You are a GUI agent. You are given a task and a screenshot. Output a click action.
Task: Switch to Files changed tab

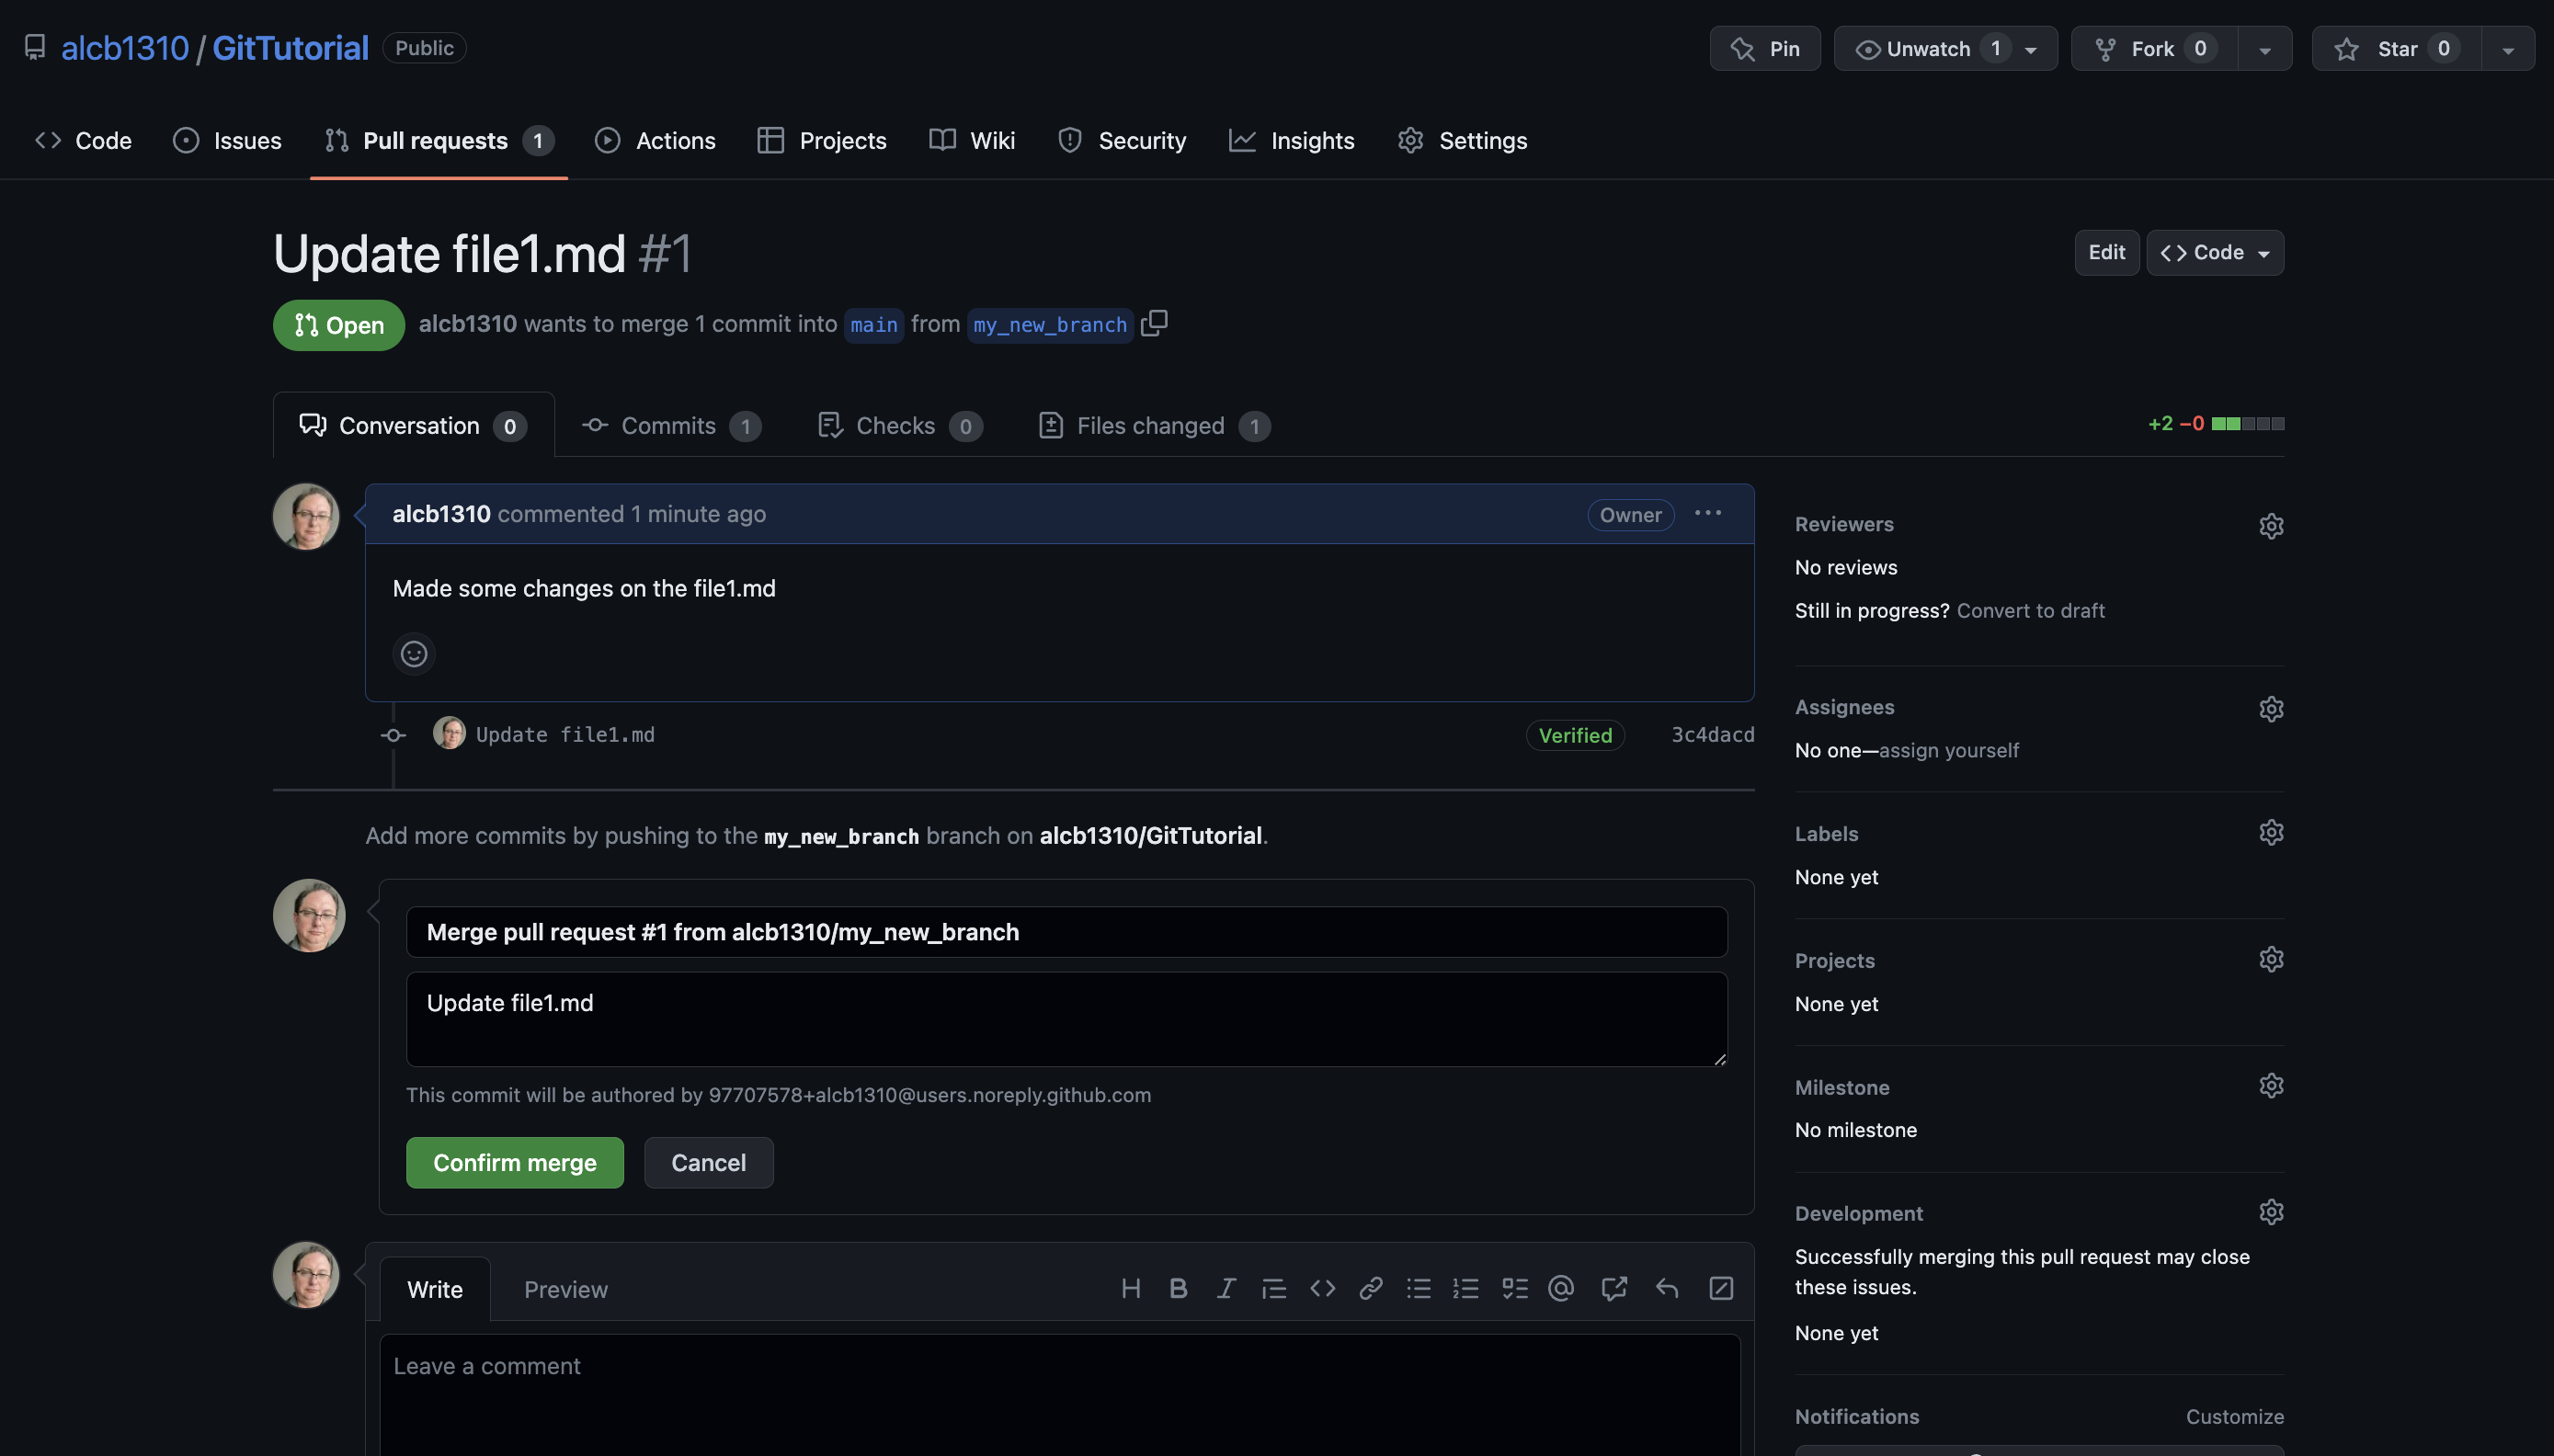(x=1152, y=426)
